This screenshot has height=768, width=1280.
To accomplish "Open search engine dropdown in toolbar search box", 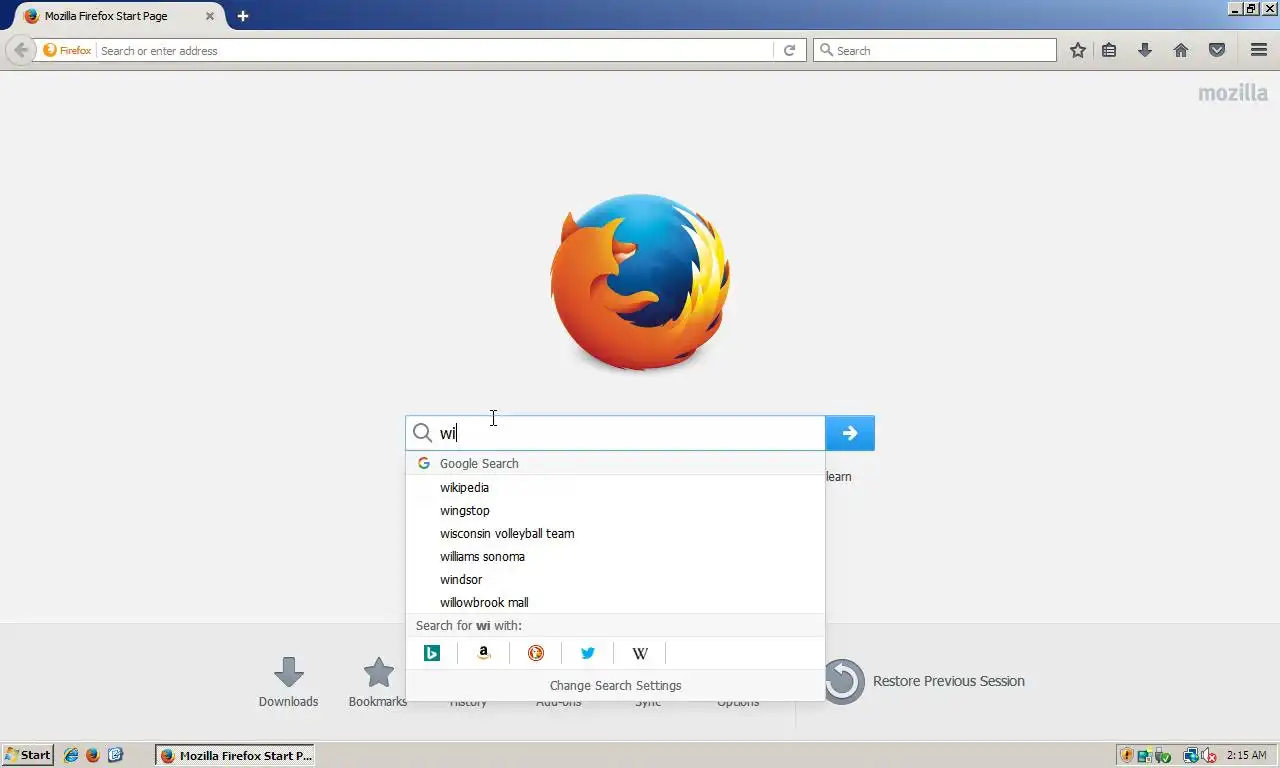I will click(x=827, y=50).
